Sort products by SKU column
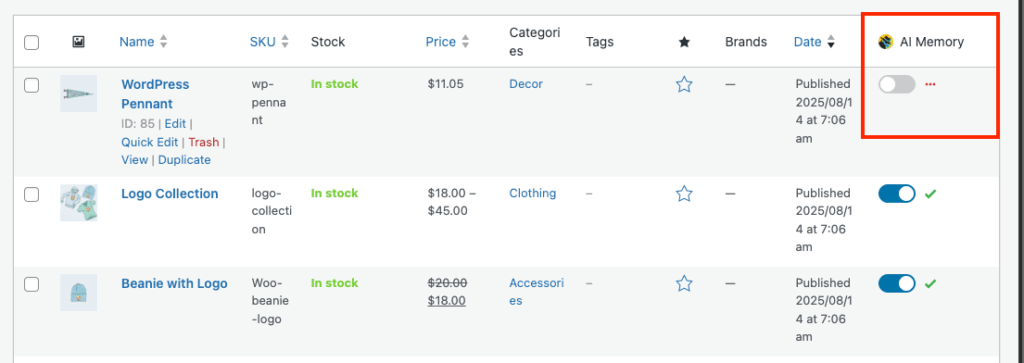 269,42
